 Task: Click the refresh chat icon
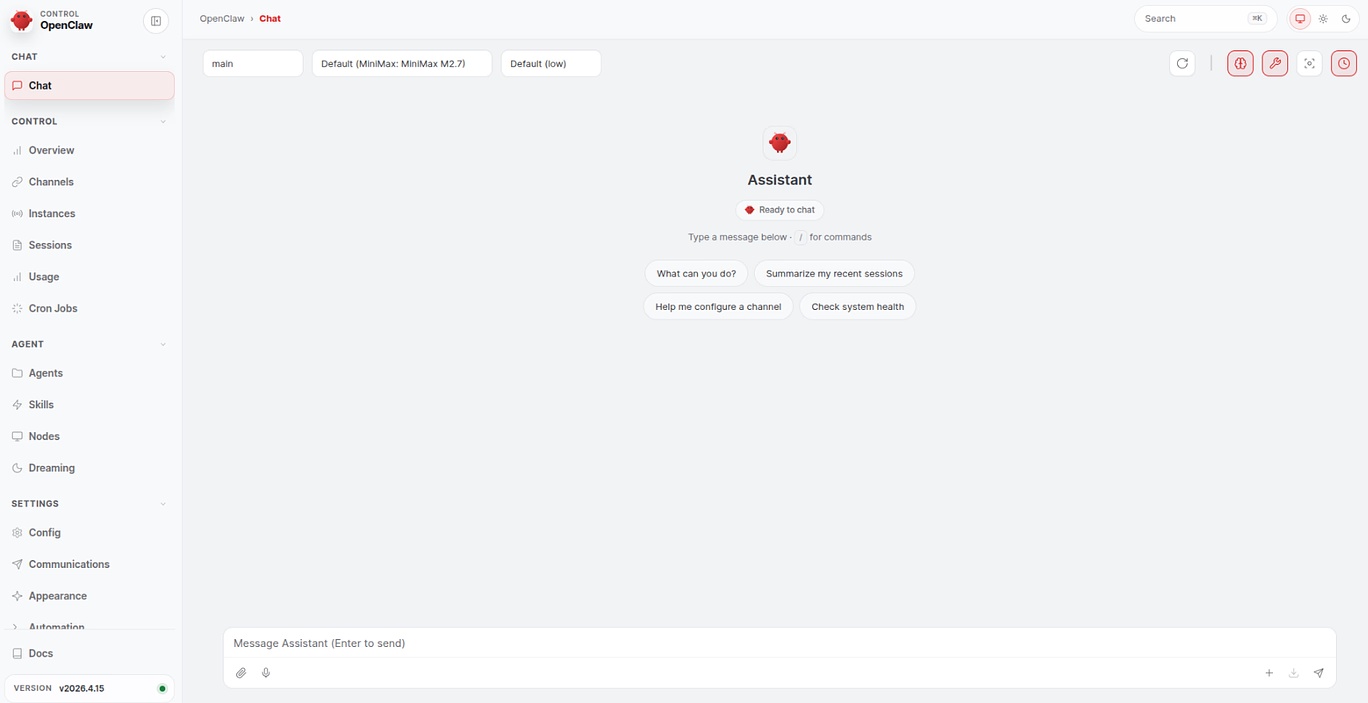[1182, 63]
